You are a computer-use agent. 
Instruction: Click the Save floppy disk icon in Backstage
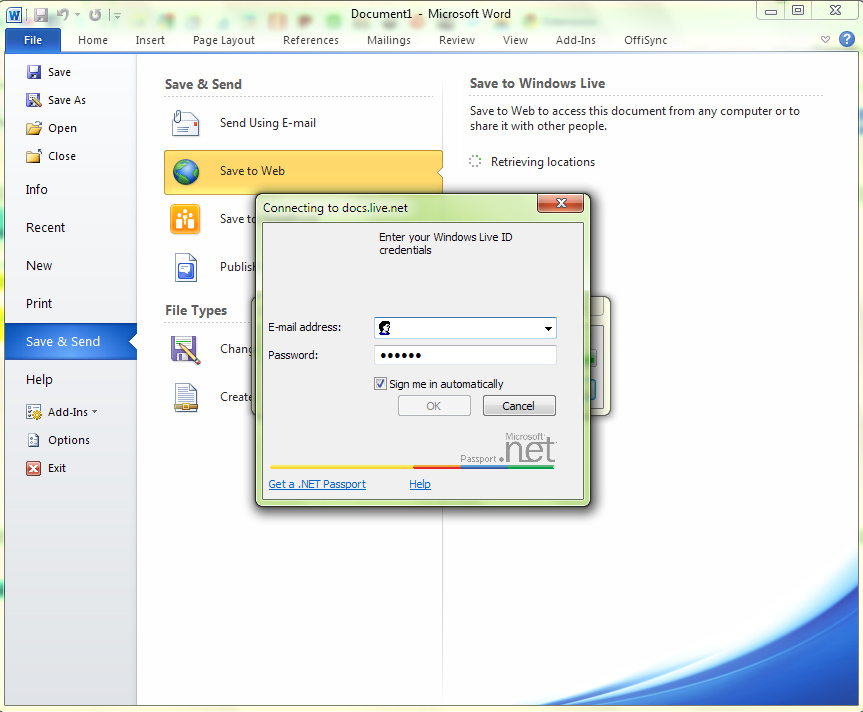[x=34, y=72]
